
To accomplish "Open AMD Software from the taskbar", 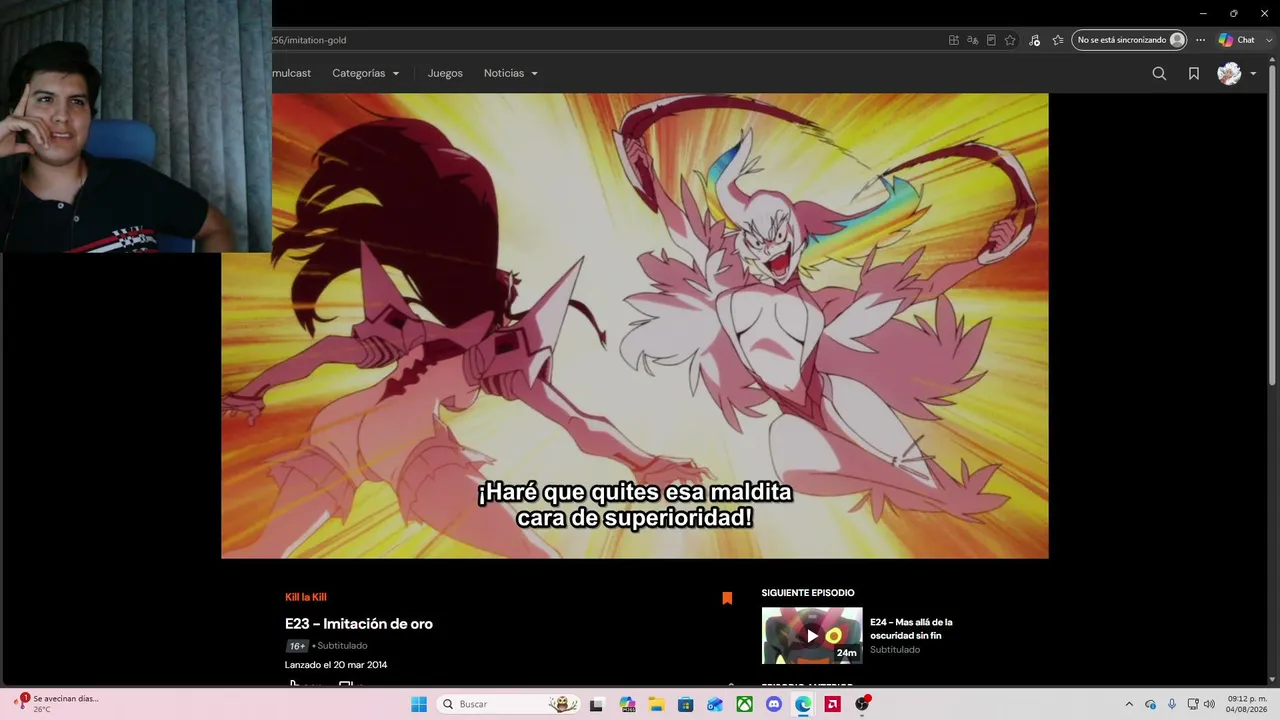I will point(832,704).
